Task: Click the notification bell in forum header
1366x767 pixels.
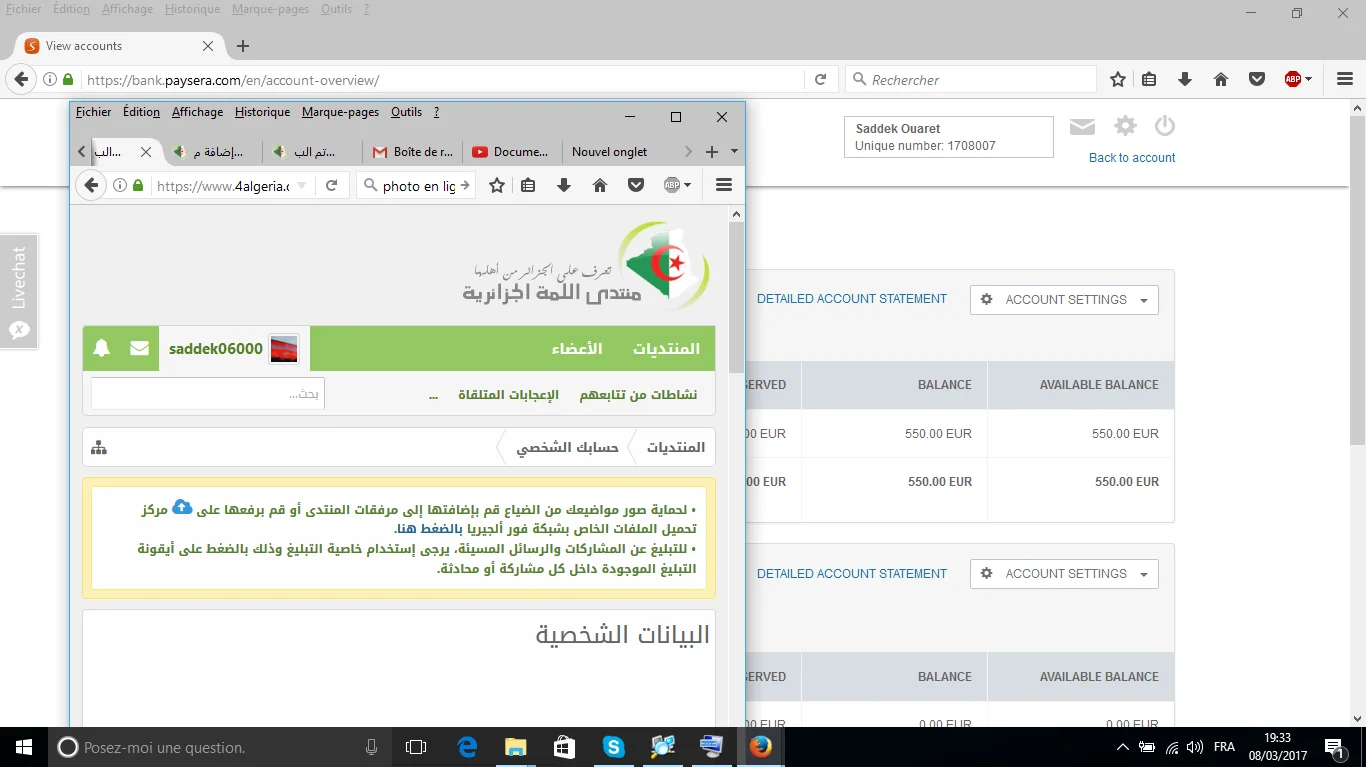Action: tap(101, 348)
